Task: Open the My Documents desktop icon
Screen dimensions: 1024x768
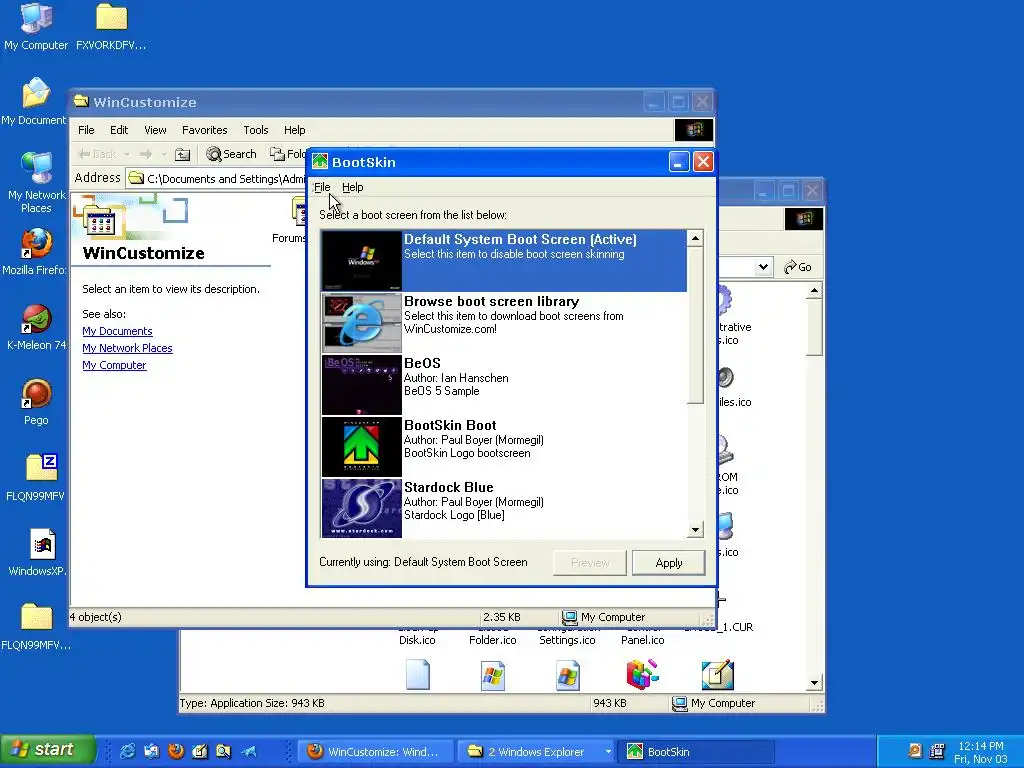Action: 35,101
